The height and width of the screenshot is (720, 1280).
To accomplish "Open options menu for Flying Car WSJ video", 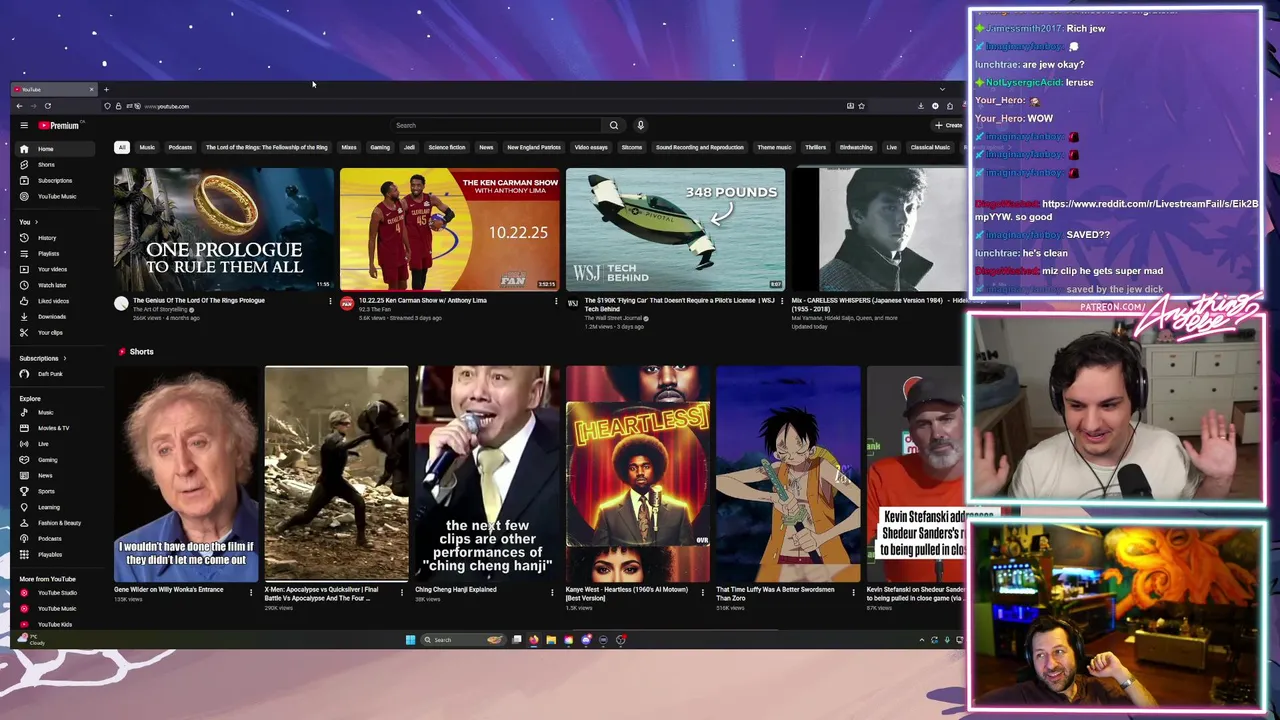I will [x=782, y=301].
